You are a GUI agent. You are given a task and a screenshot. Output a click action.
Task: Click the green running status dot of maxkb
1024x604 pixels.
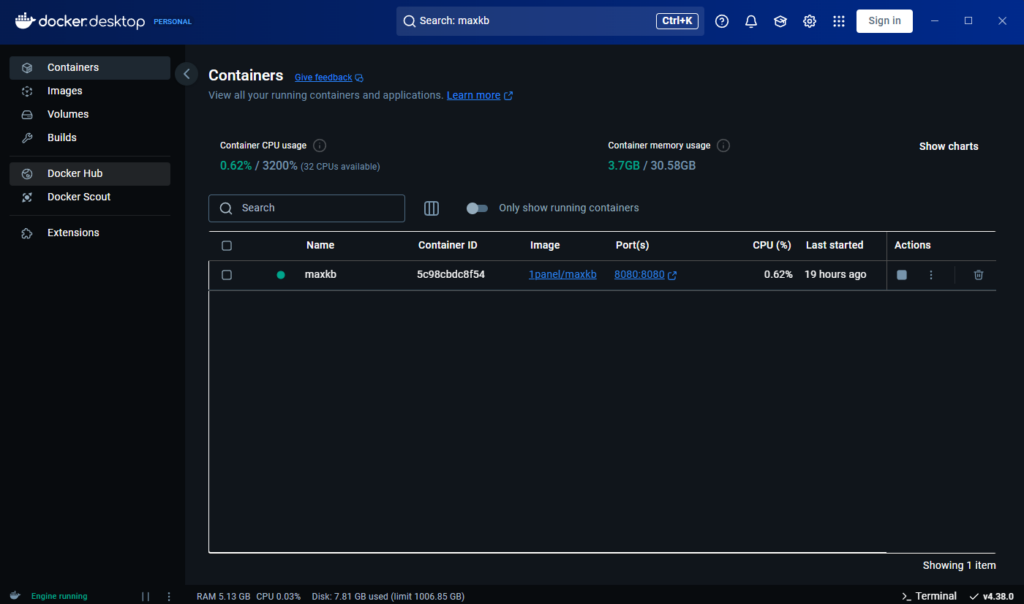pyautogui.click(x=281, y=275)
